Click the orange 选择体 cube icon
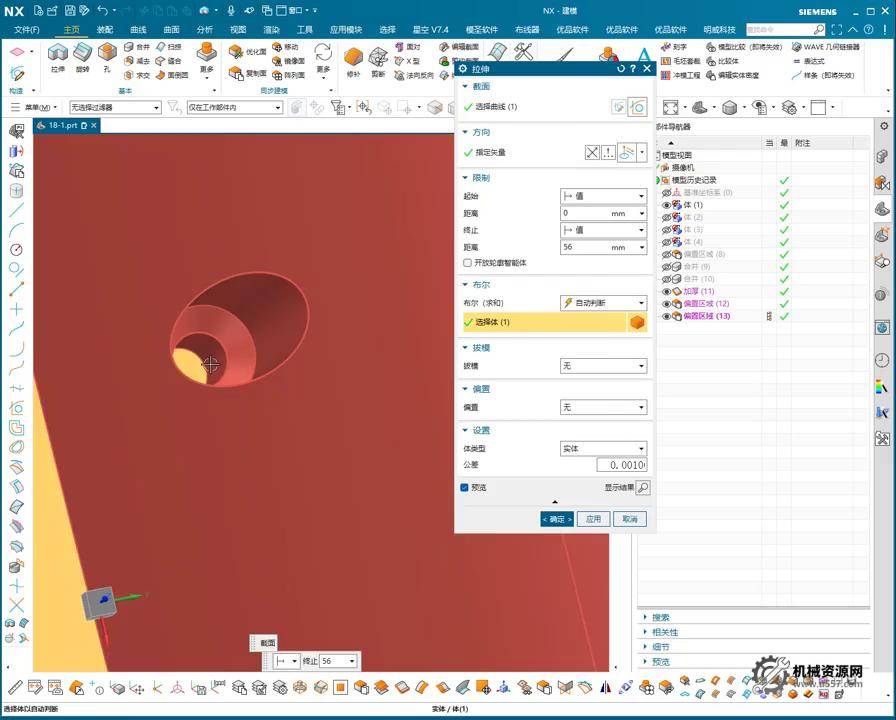 pos(636,322)
